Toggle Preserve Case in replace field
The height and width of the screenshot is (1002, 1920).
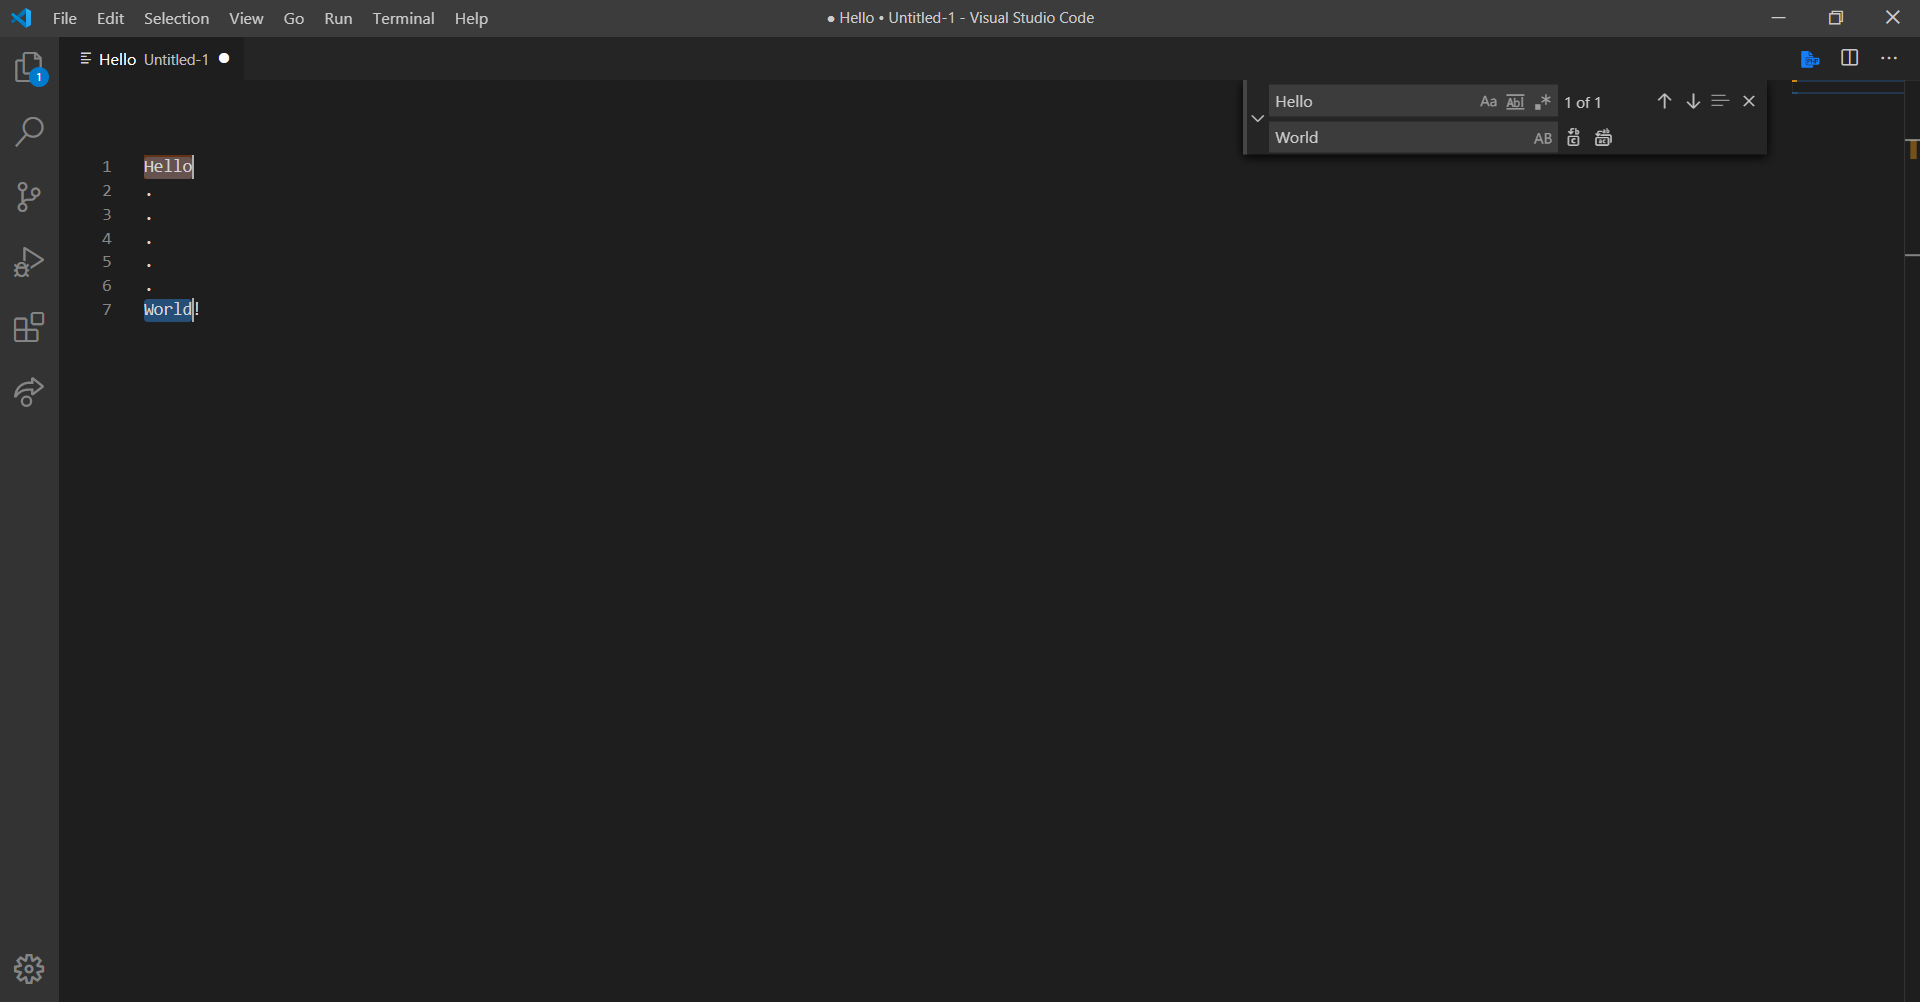click(x=1543, y=137)
